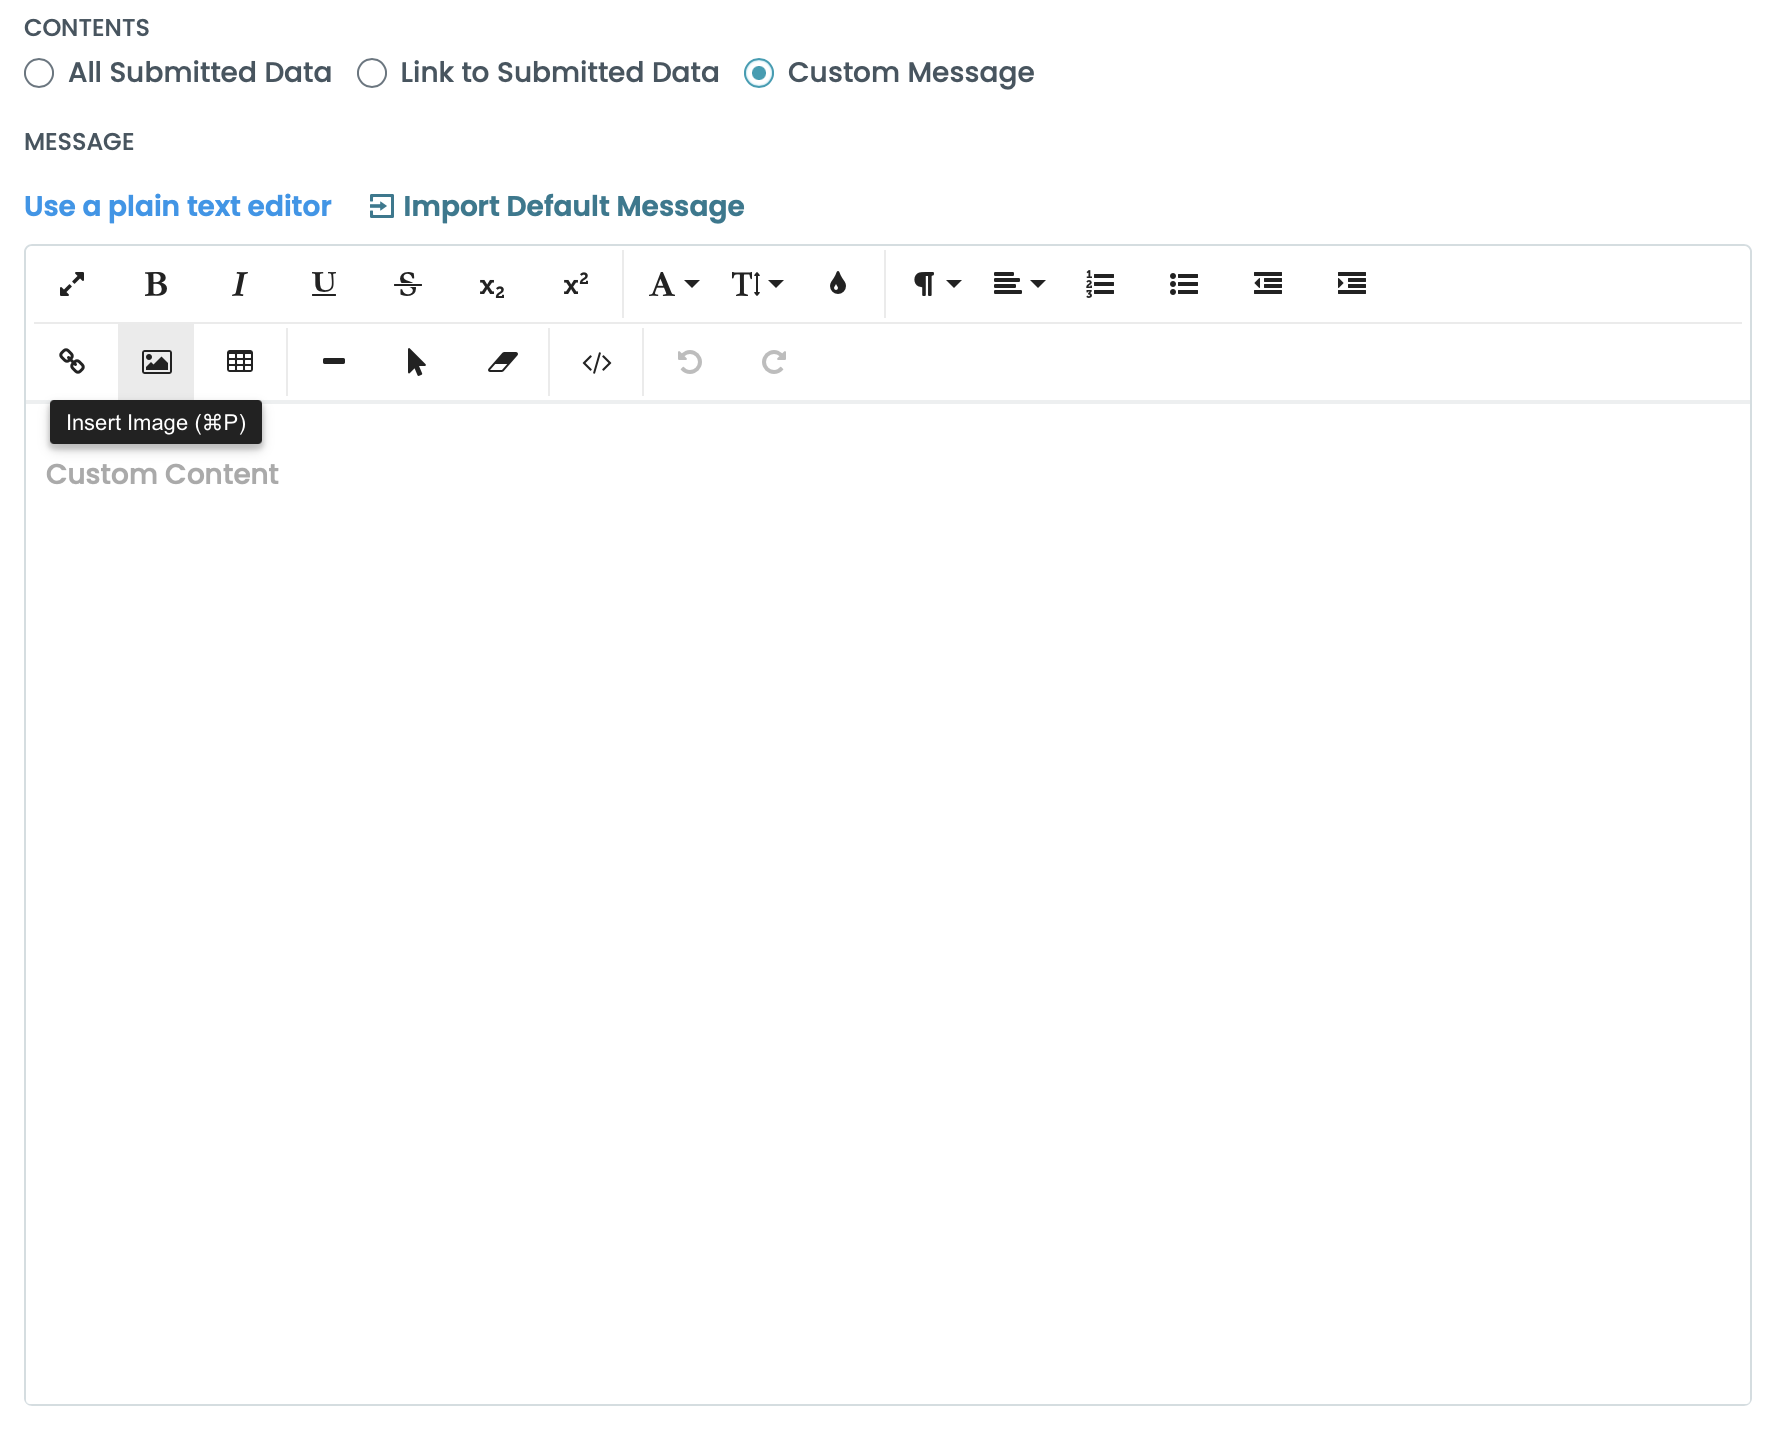Select the Custom Message radio button
Image resolution: width=1778 pixels, height=1440 pixels.
click(x=759, y=73)
